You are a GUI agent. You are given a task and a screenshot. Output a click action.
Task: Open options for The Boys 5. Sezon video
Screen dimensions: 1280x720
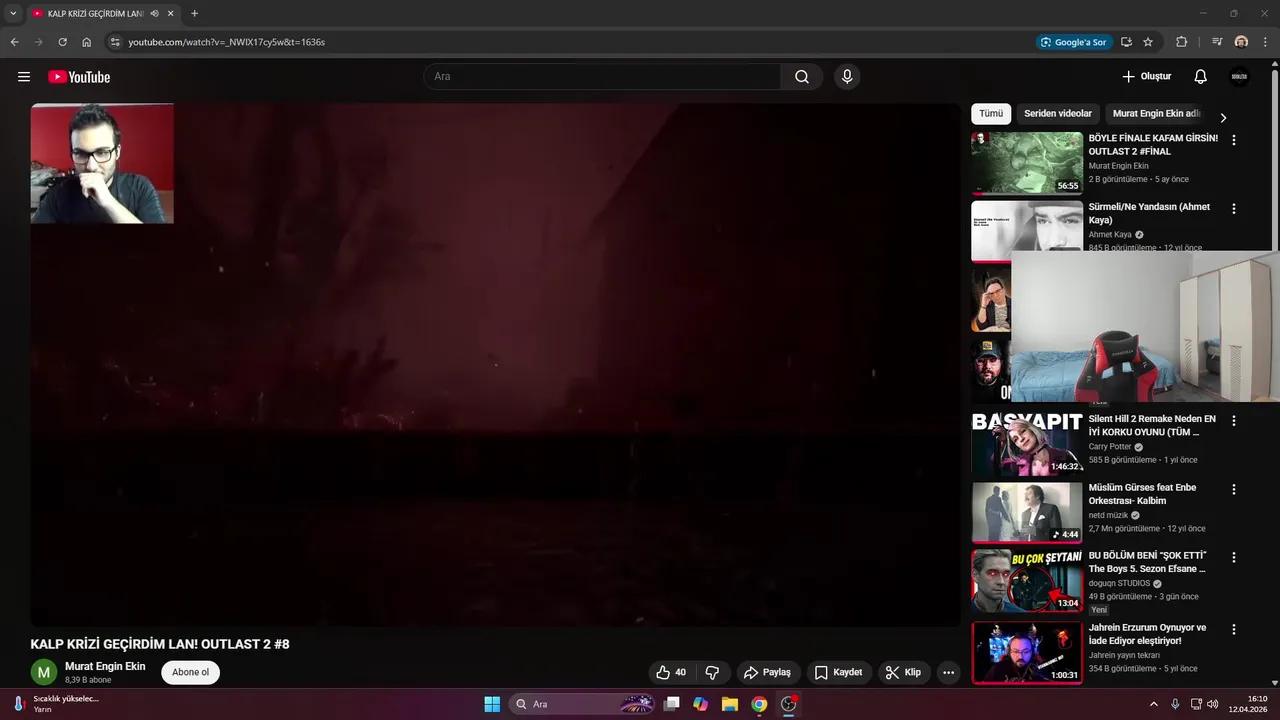pyautogui.click(x=1233, y=557)
